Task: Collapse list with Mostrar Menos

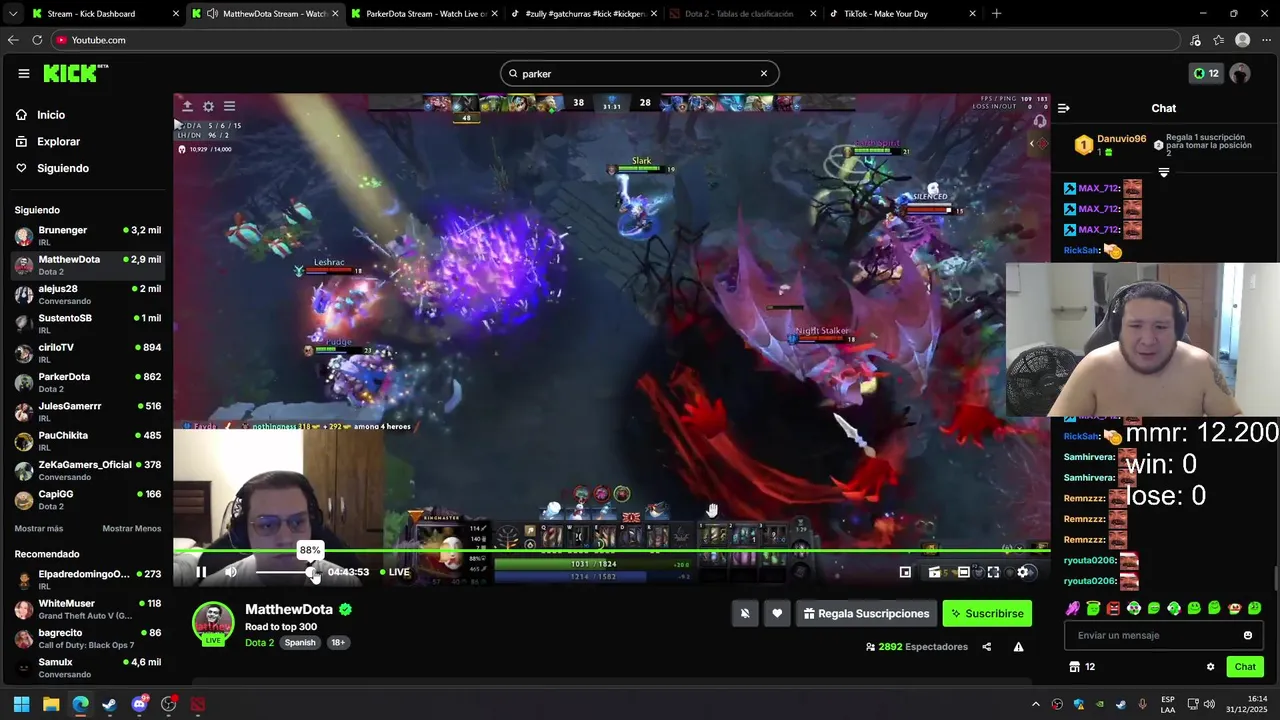Action: [131, 528]
